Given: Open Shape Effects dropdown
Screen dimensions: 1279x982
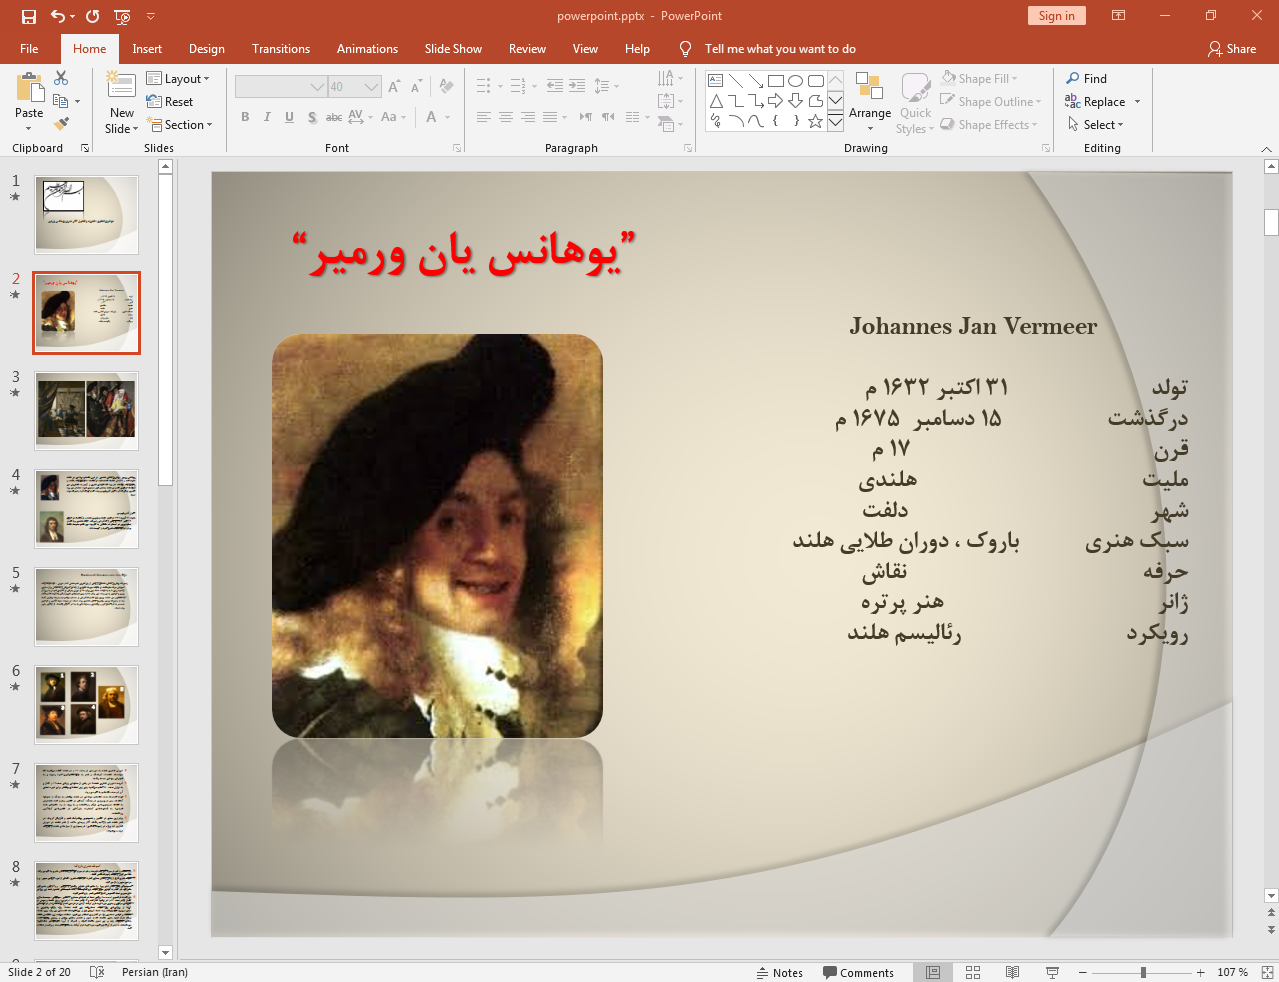Looking at the screenshot, I should (x=988, y=124).
